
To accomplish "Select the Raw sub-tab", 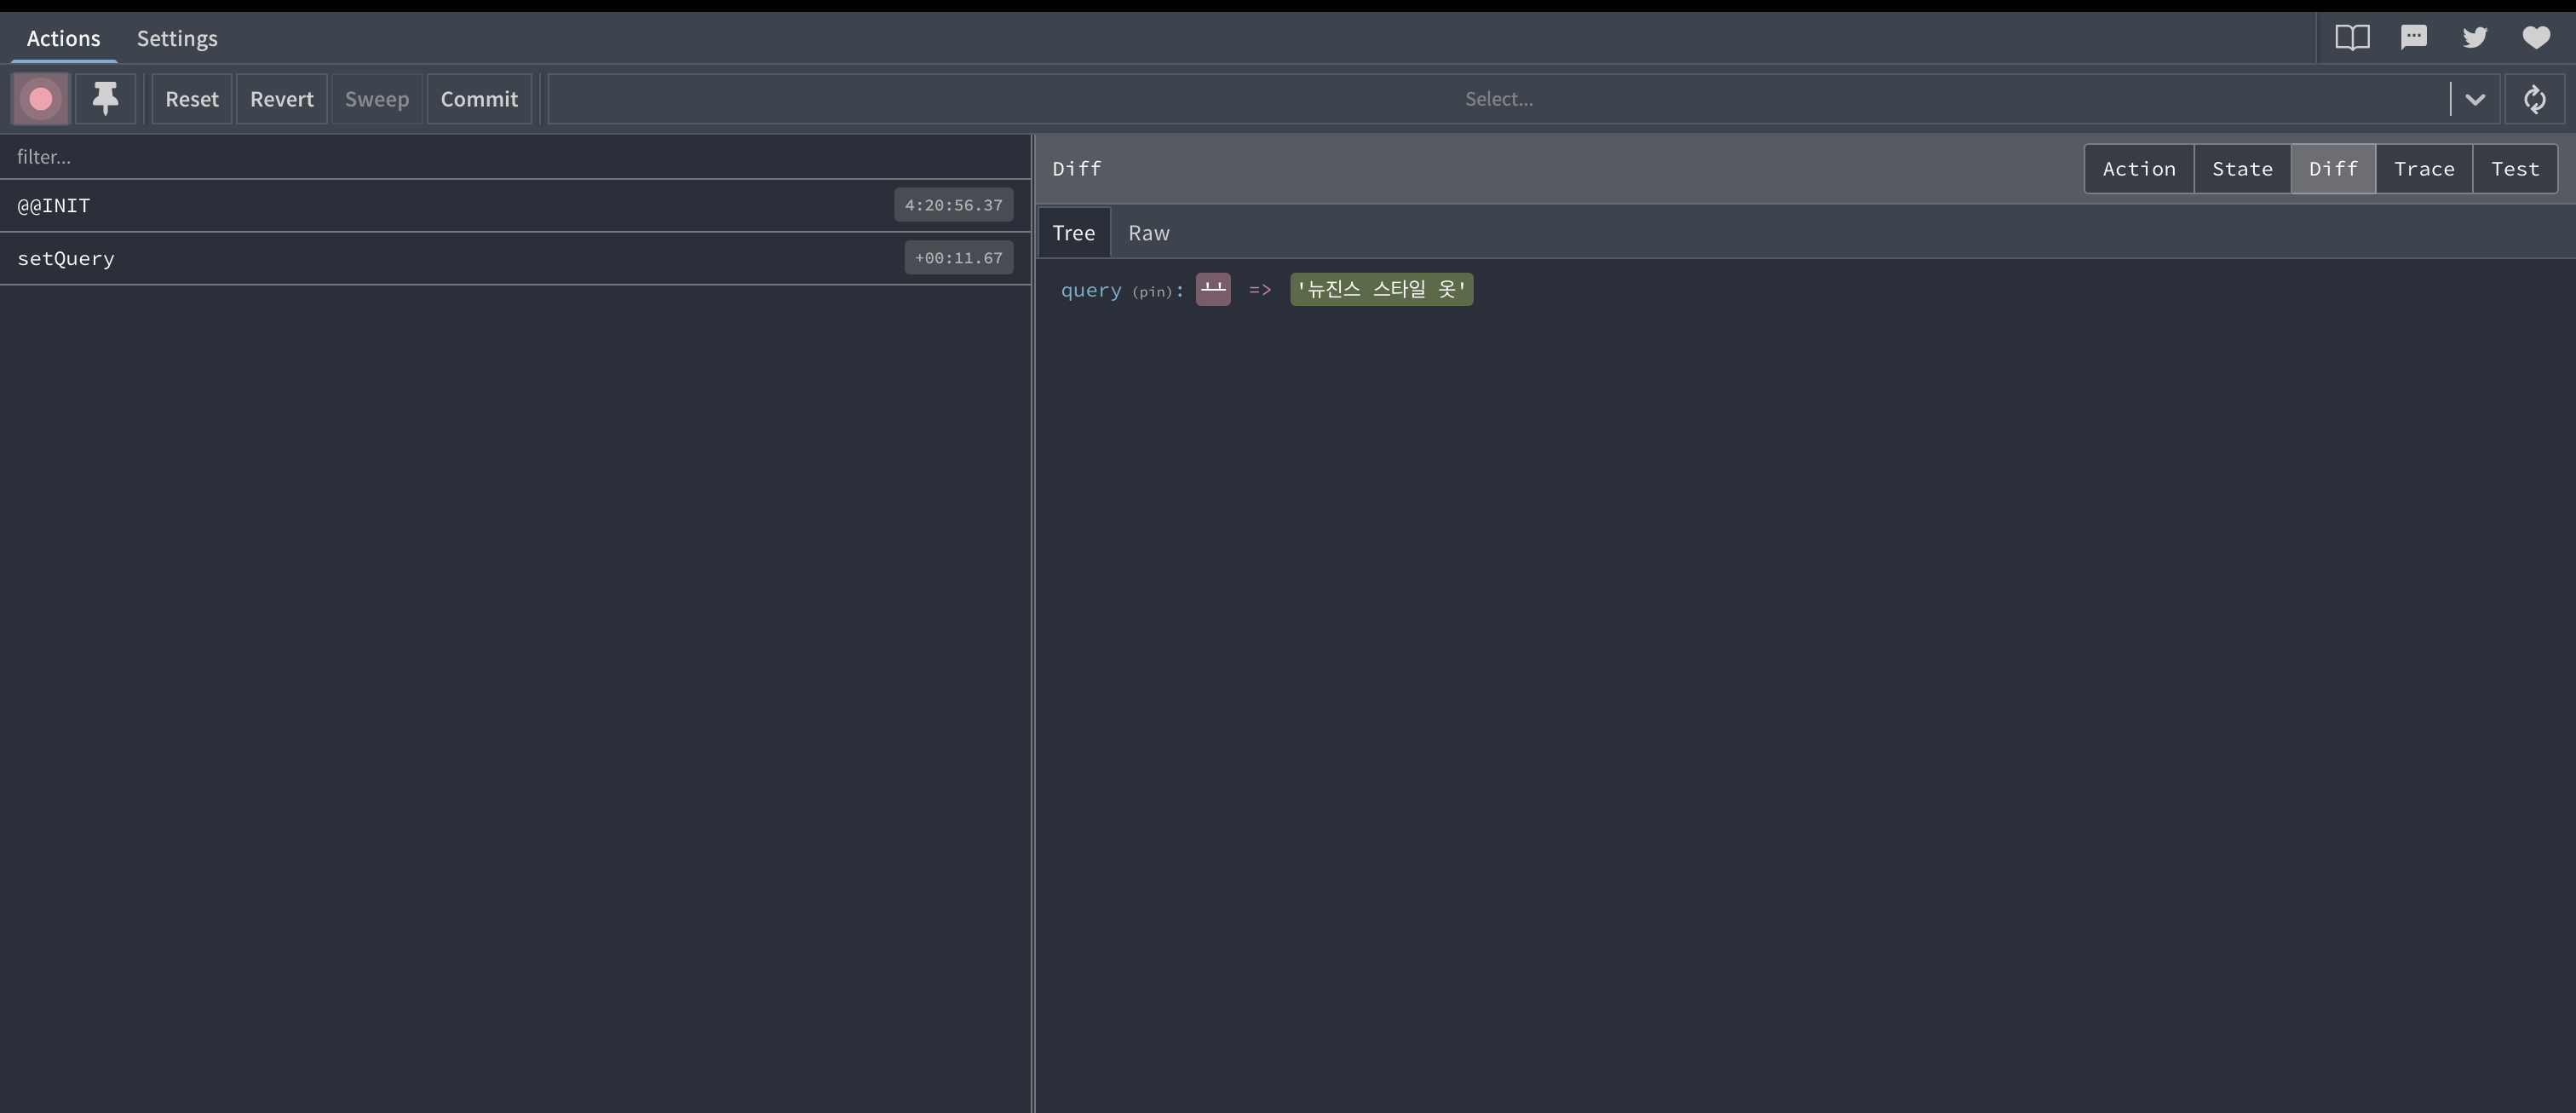I will point(1149,233).
